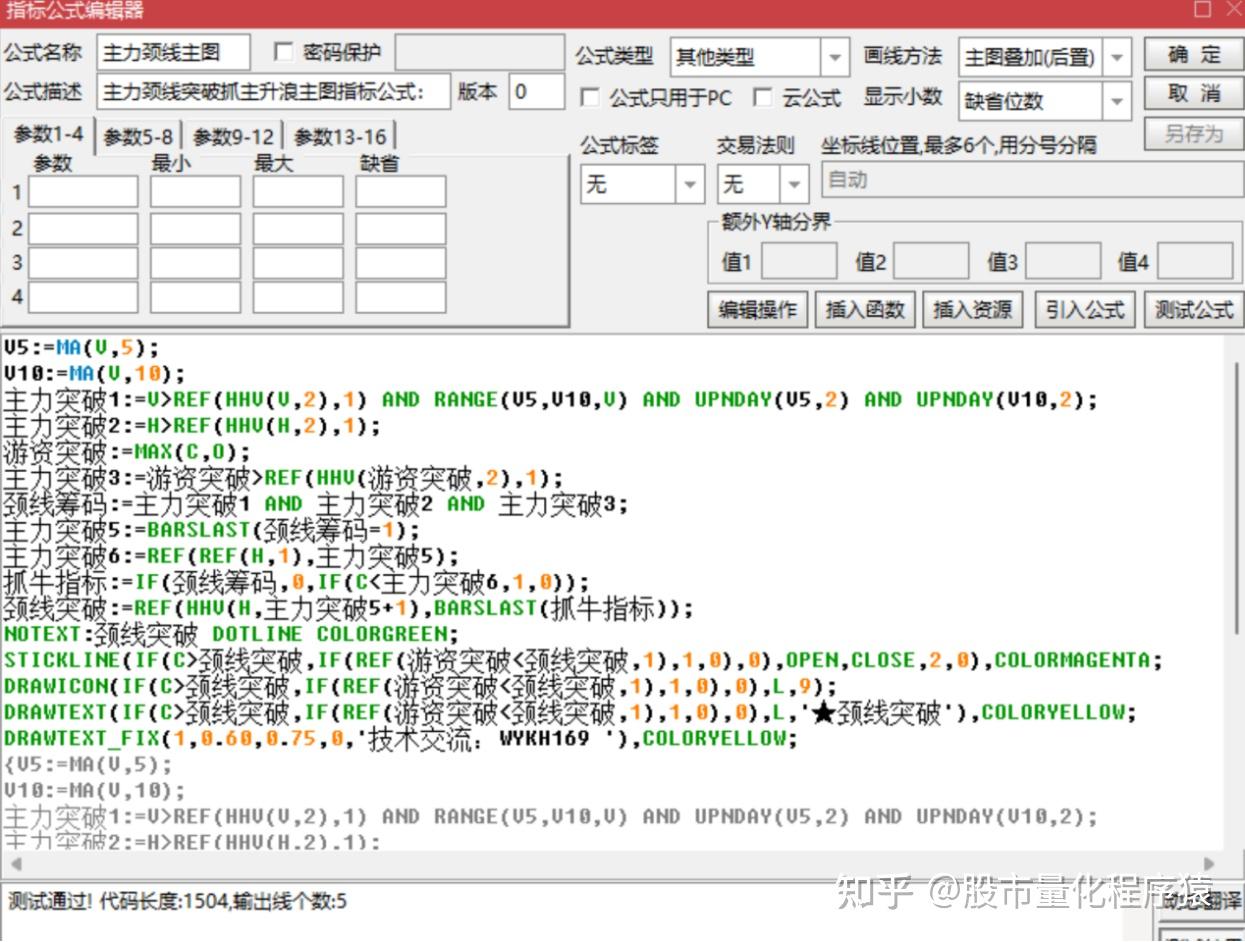
Task: Click the 值1 Y-axis boundary field
Action: [x=799, y=261]
